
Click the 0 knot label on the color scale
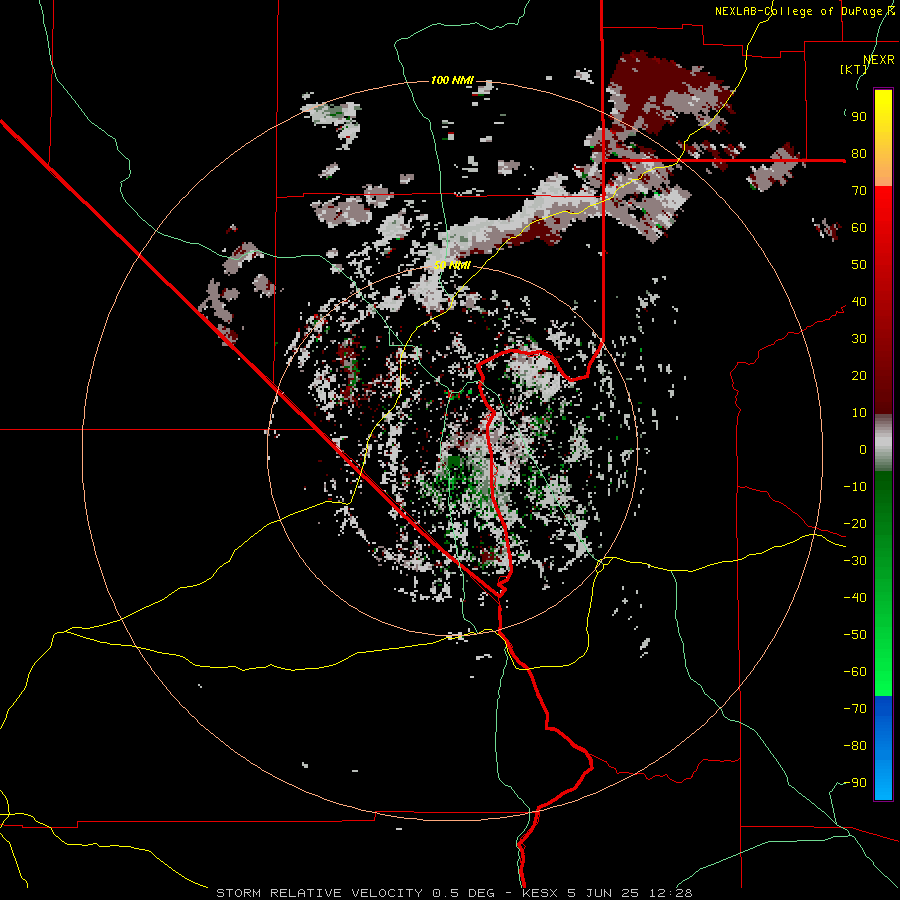pyautogui.click(x=863, y=449)
